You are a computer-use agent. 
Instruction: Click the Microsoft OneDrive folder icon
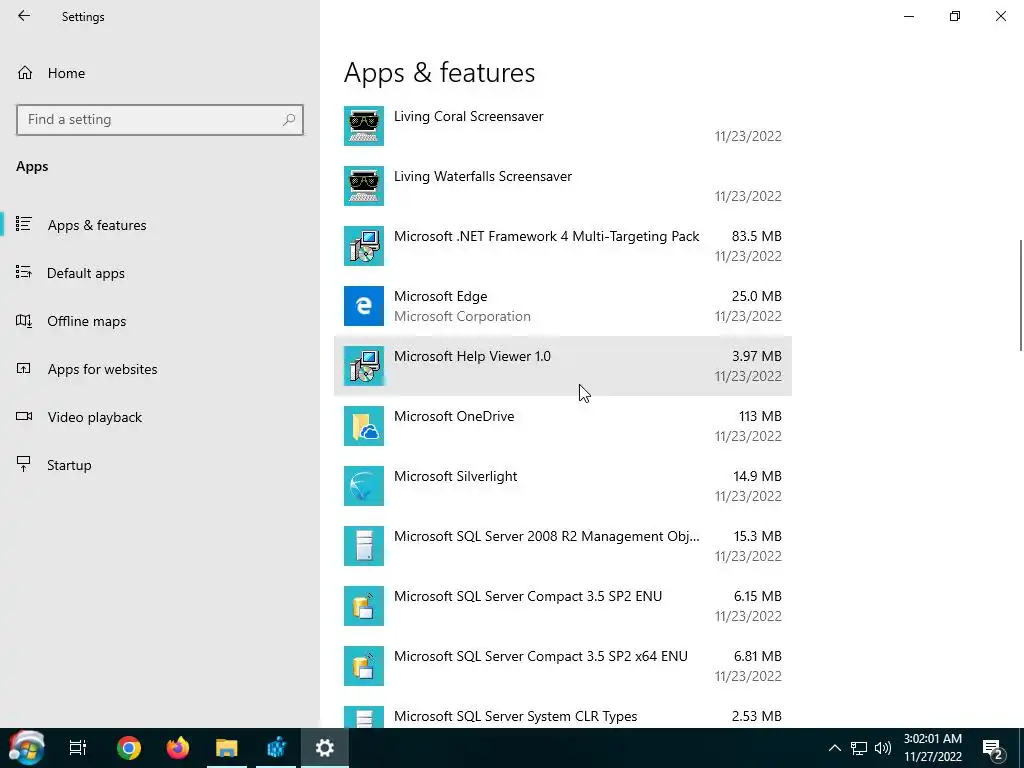364,426
